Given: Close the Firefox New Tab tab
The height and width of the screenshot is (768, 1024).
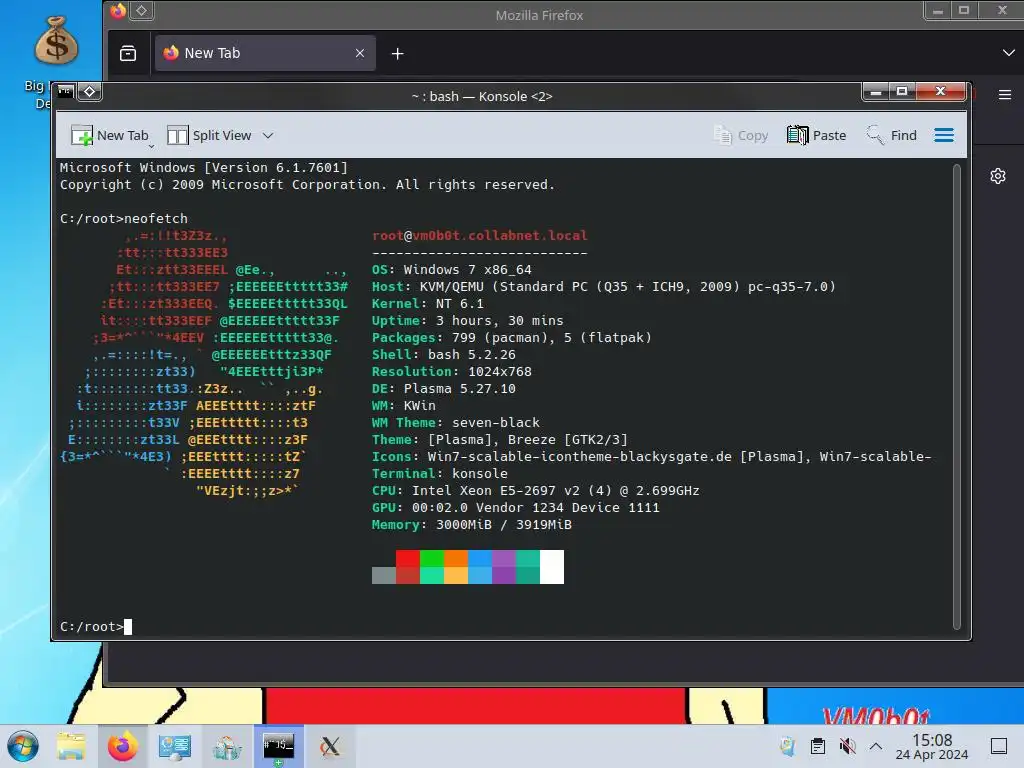Looking at the screenshot, I should [x=360, y=53].
